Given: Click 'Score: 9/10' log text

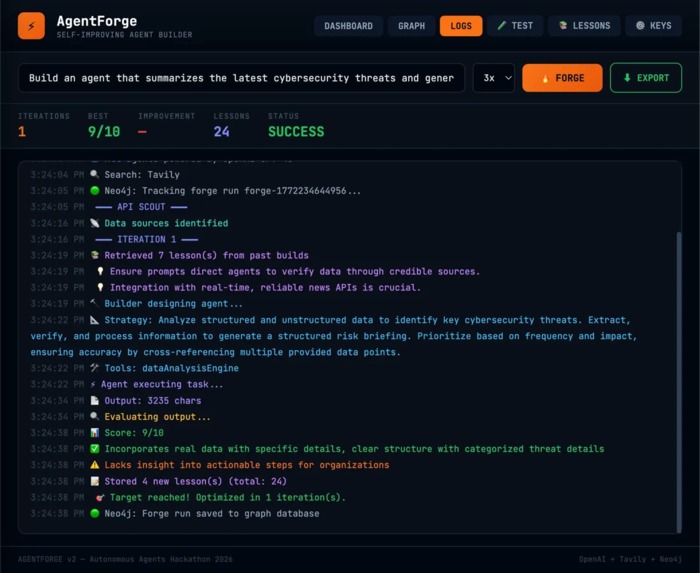Looking at the screenshot, I should 134,433.
